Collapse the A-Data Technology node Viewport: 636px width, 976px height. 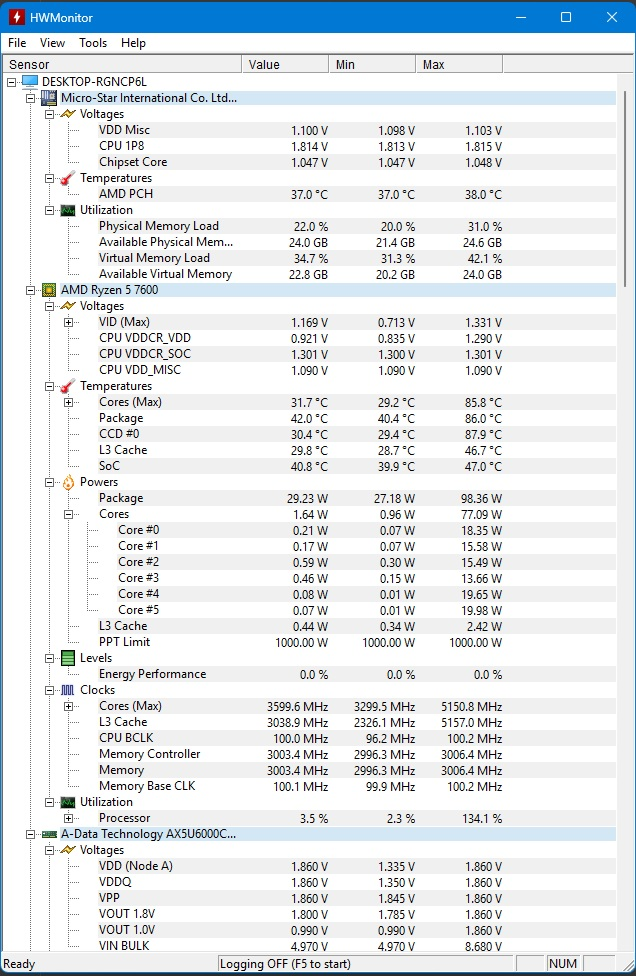[30, 835]
